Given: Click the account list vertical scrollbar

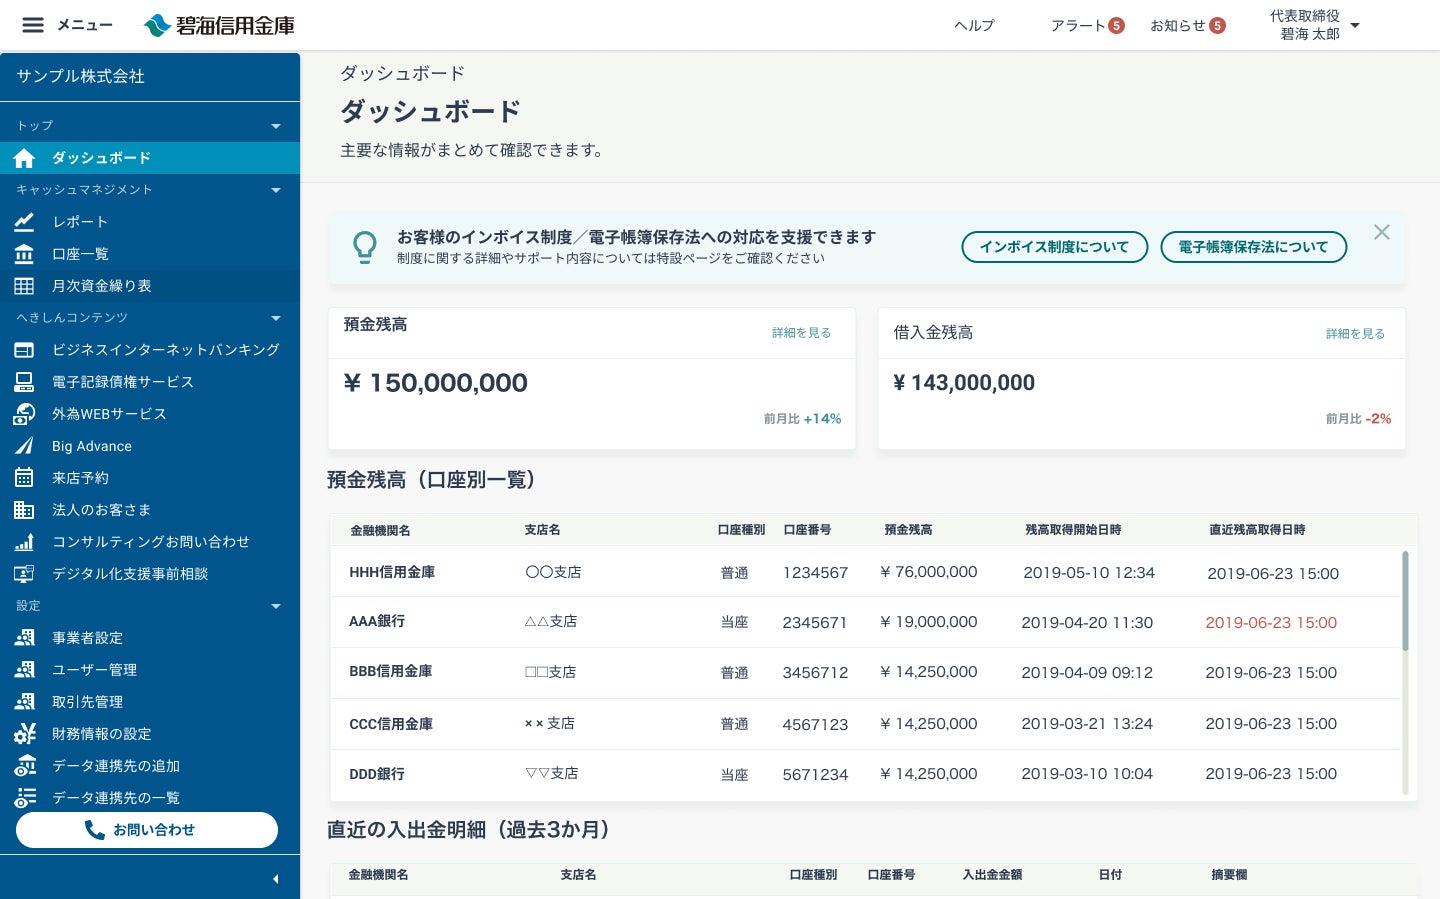Looking at the screenshot, I should [x=1405, y=600].
